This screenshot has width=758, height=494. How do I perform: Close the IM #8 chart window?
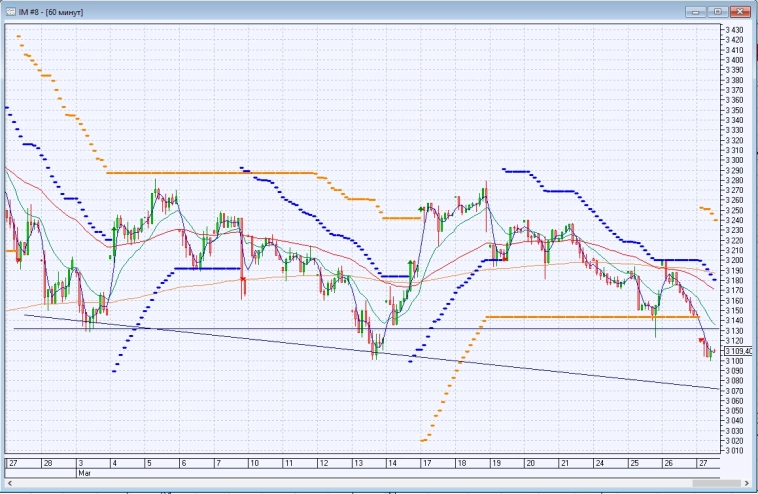(x=738, y=11)
